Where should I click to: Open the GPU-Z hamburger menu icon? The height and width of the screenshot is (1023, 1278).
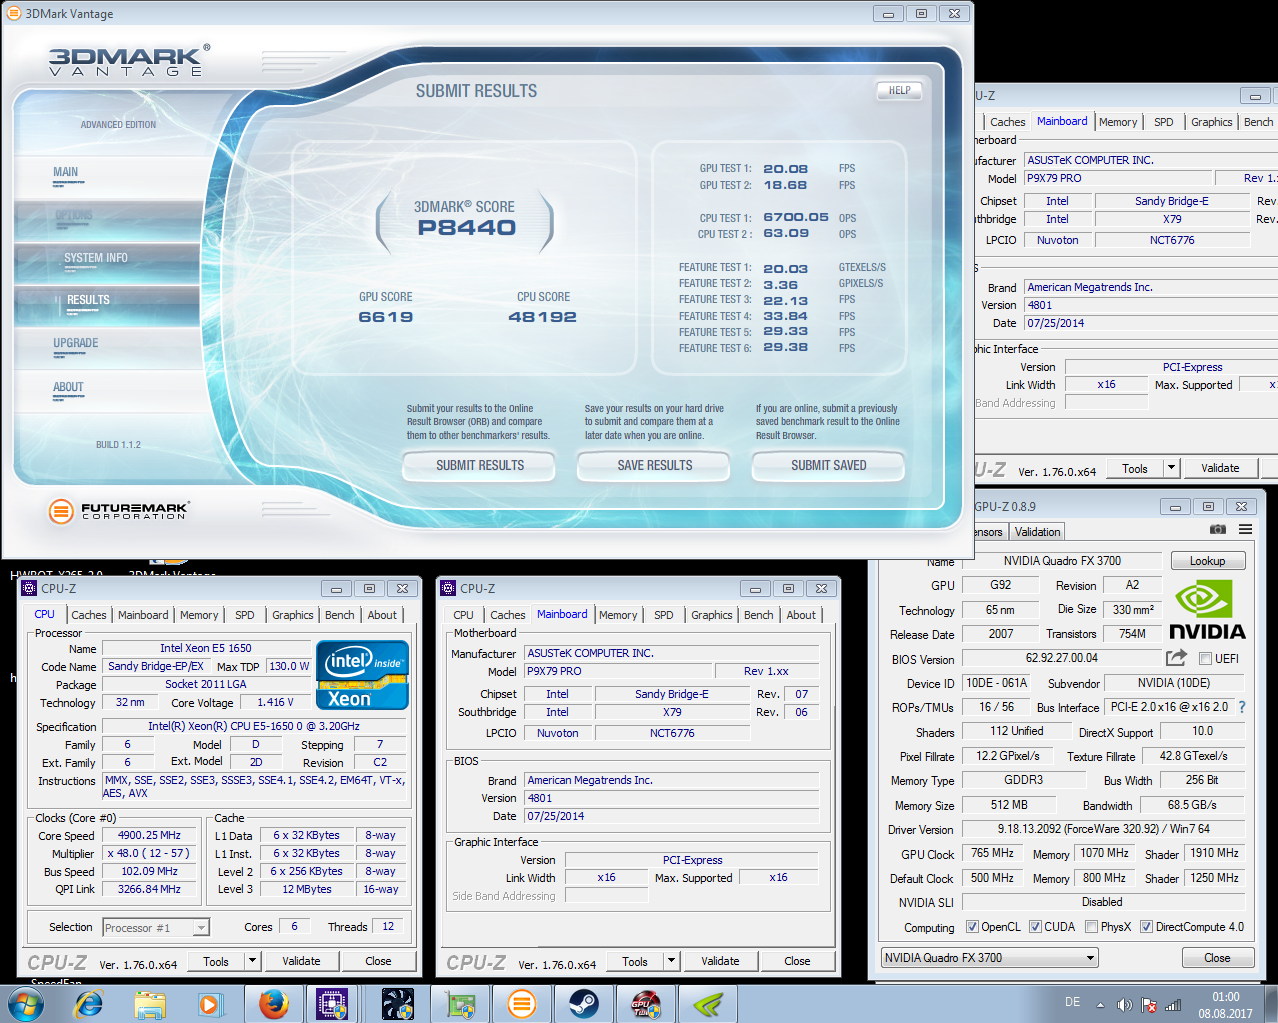pos(1245,529)
